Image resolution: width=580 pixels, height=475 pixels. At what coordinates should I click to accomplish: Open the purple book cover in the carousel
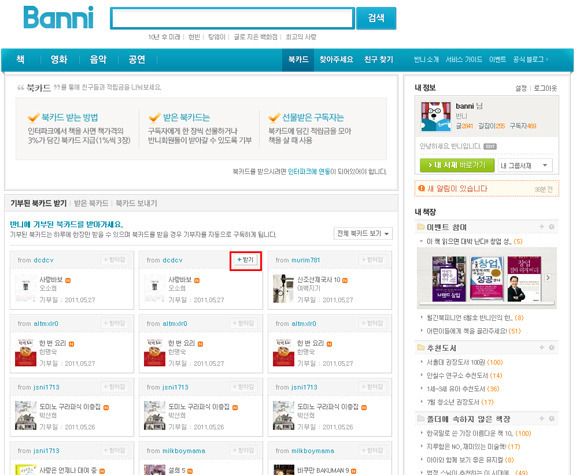coord(449,279)
